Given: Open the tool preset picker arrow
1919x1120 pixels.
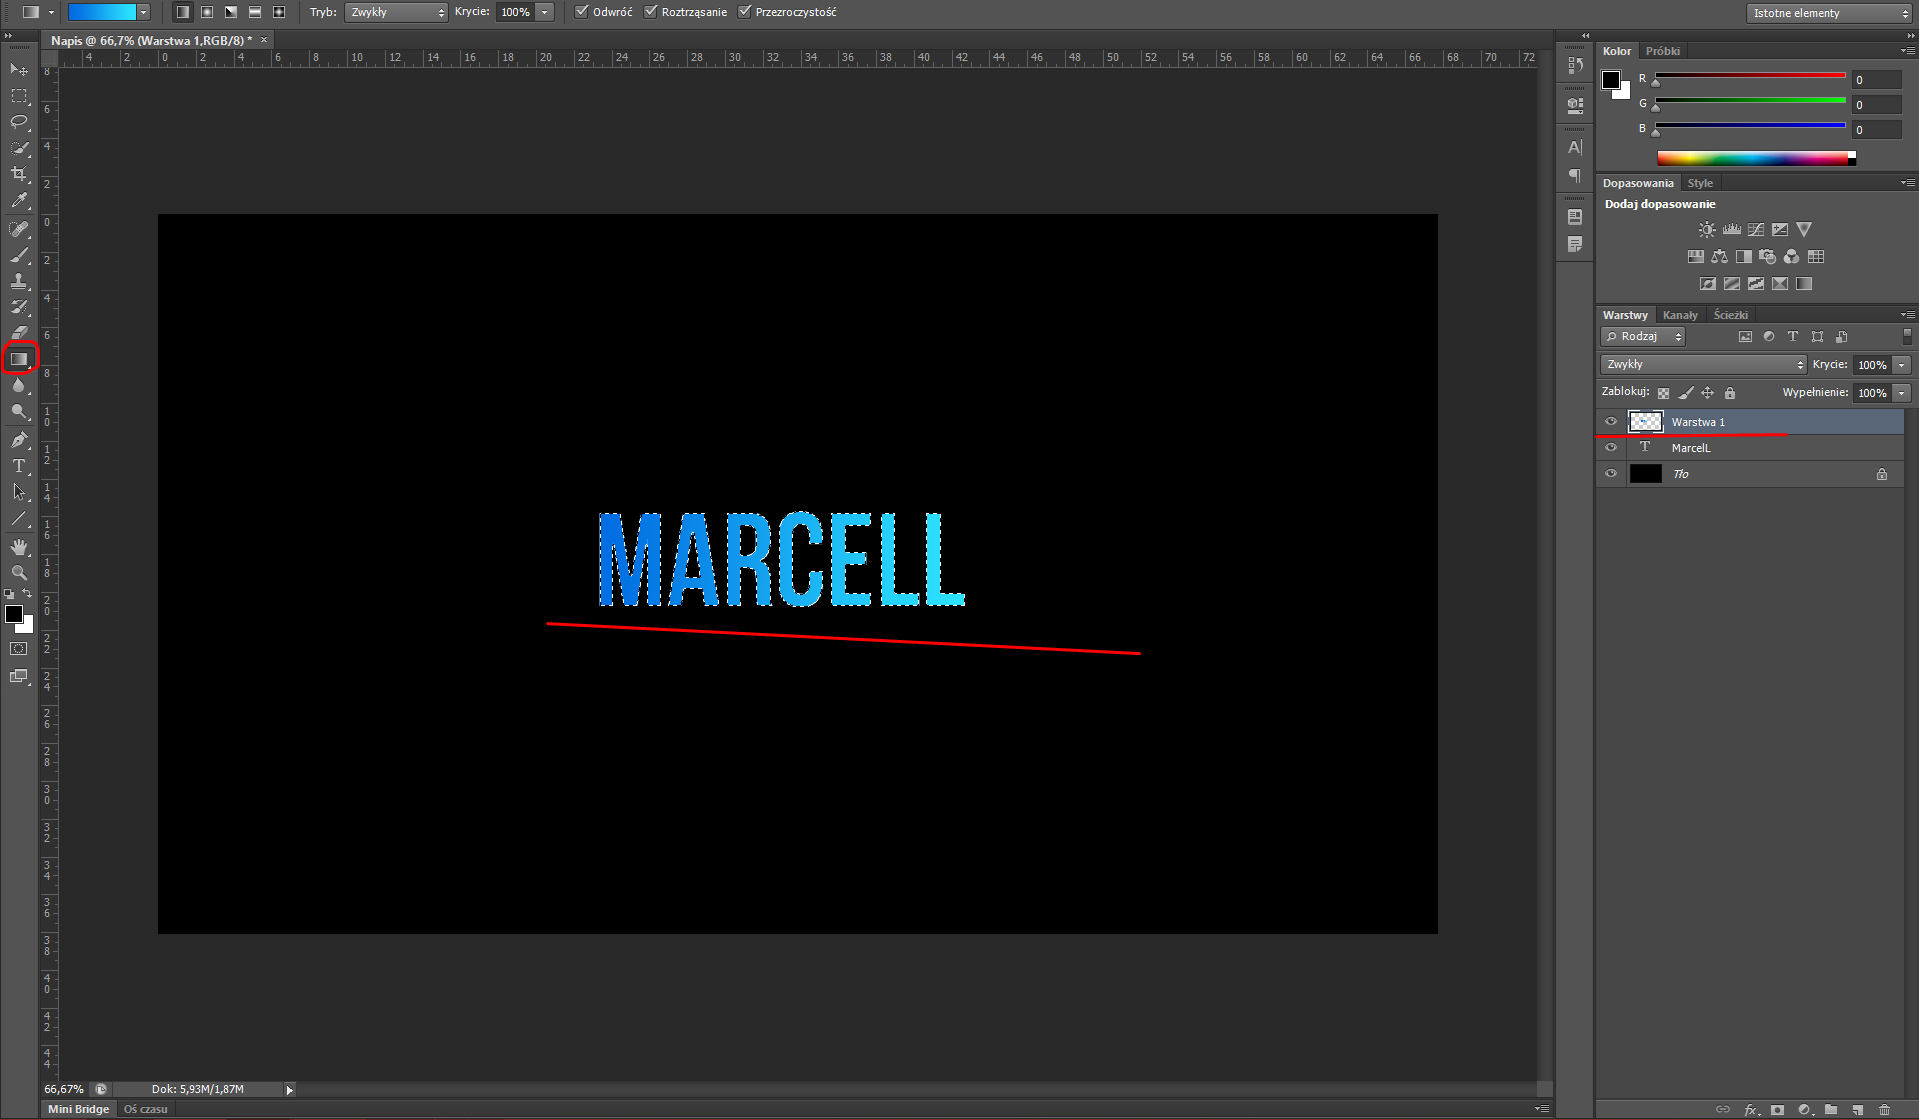Looking at the screenshot, I should [x=51, y=12].
